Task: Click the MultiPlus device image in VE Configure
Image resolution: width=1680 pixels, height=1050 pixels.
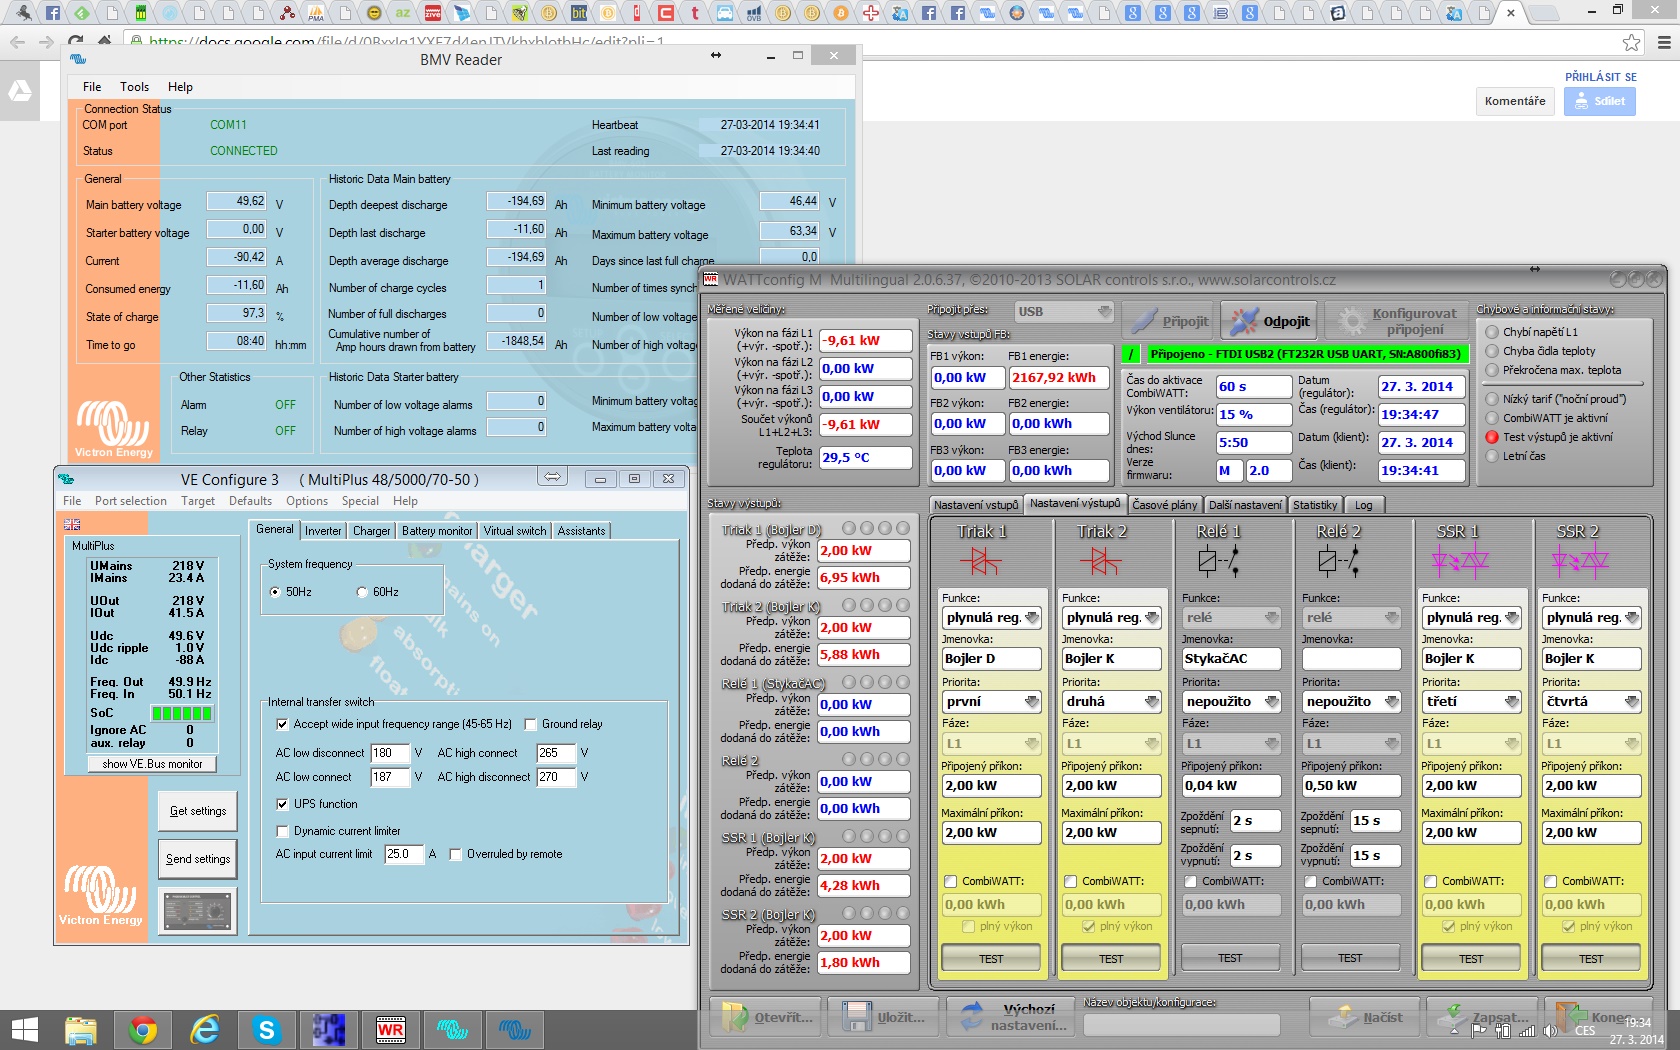Action: tap(199, 911)
